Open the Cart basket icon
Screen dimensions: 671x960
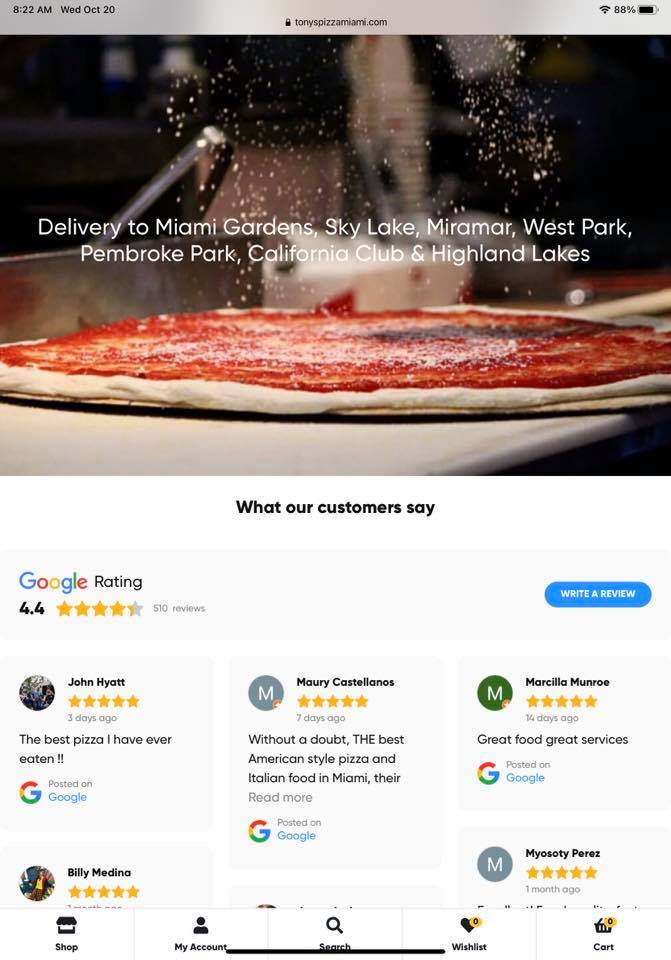(604, 925)
